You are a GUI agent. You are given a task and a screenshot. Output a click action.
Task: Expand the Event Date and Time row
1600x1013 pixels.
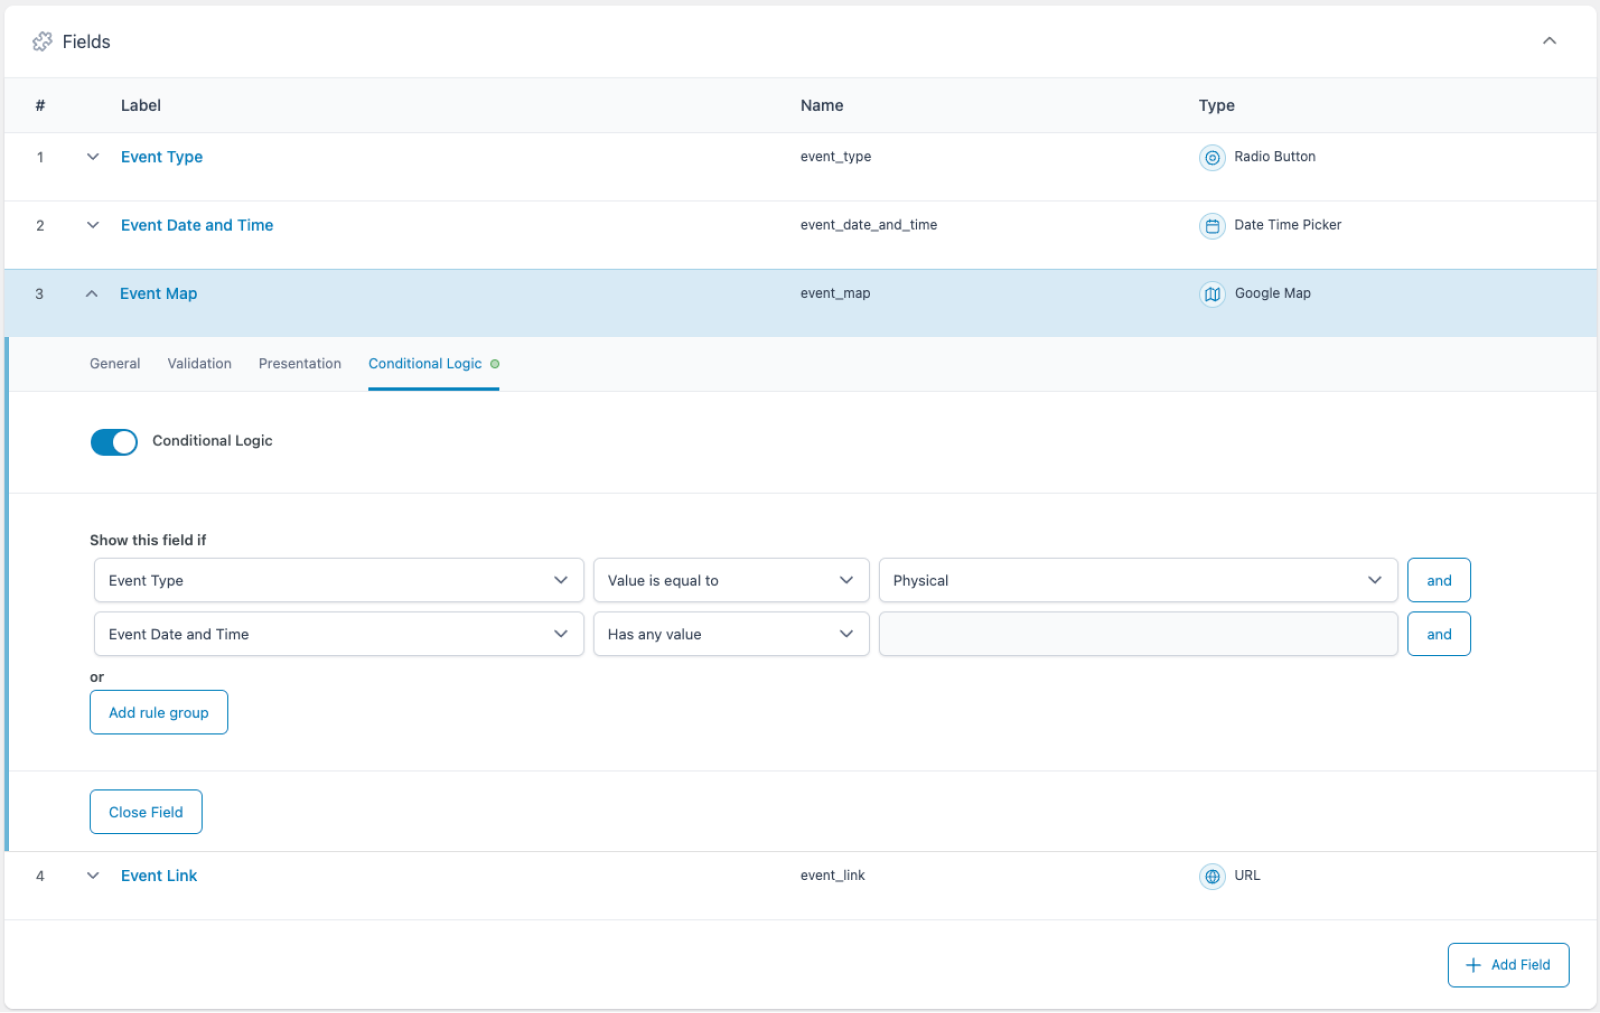pos(93,225)
